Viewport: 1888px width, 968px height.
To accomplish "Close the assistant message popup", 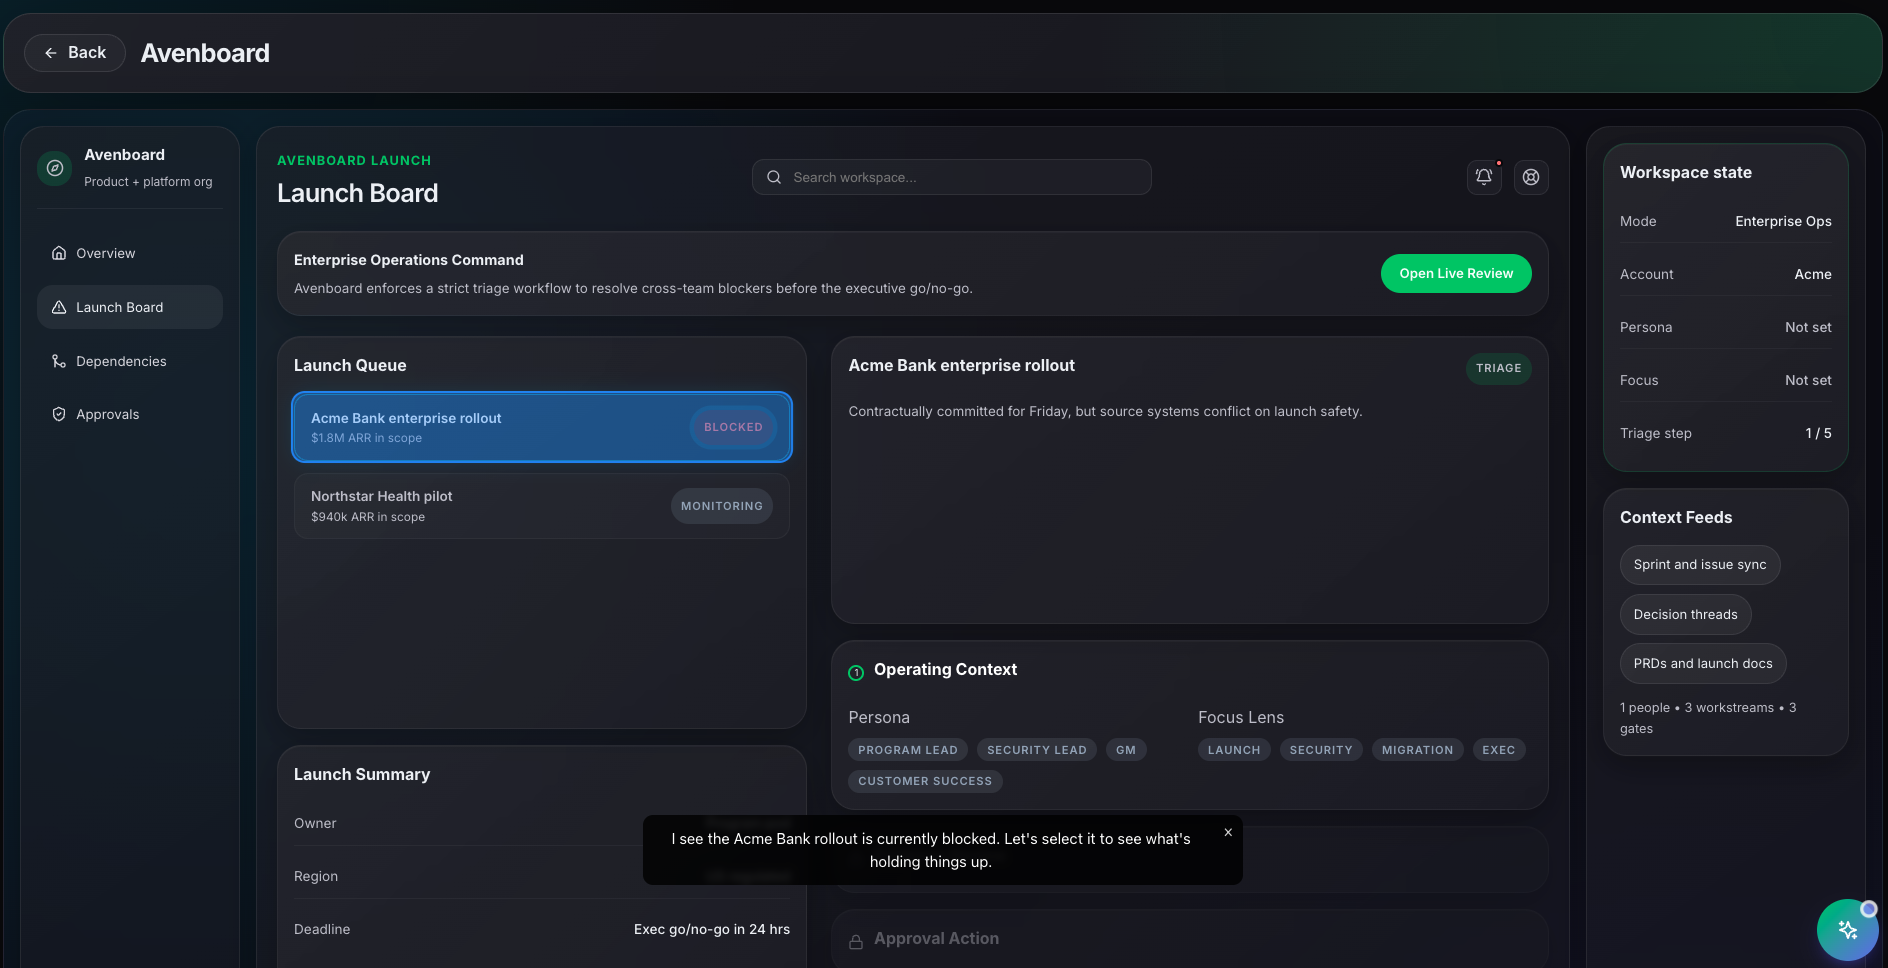I will [1228, 832].
